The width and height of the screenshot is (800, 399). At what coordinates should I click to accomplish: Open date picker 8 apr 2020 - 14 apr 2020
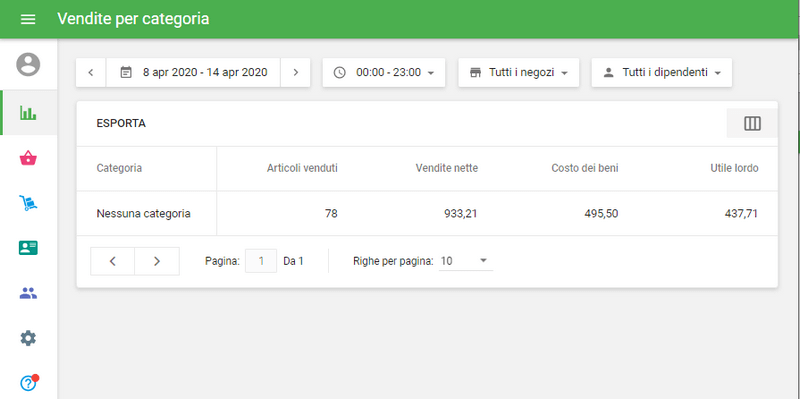click(x=193, y=72)
